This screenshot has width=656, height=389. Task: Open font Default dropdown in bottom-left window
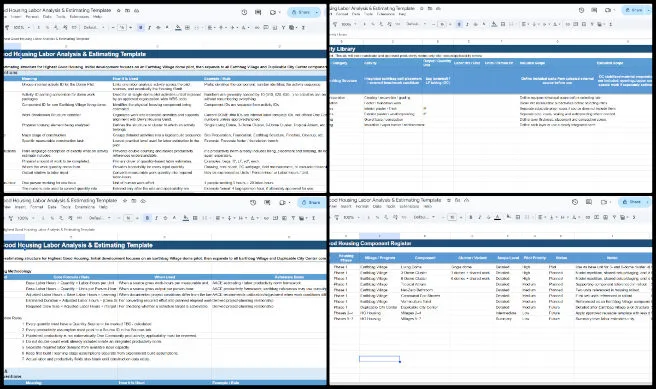pos(100,218)
